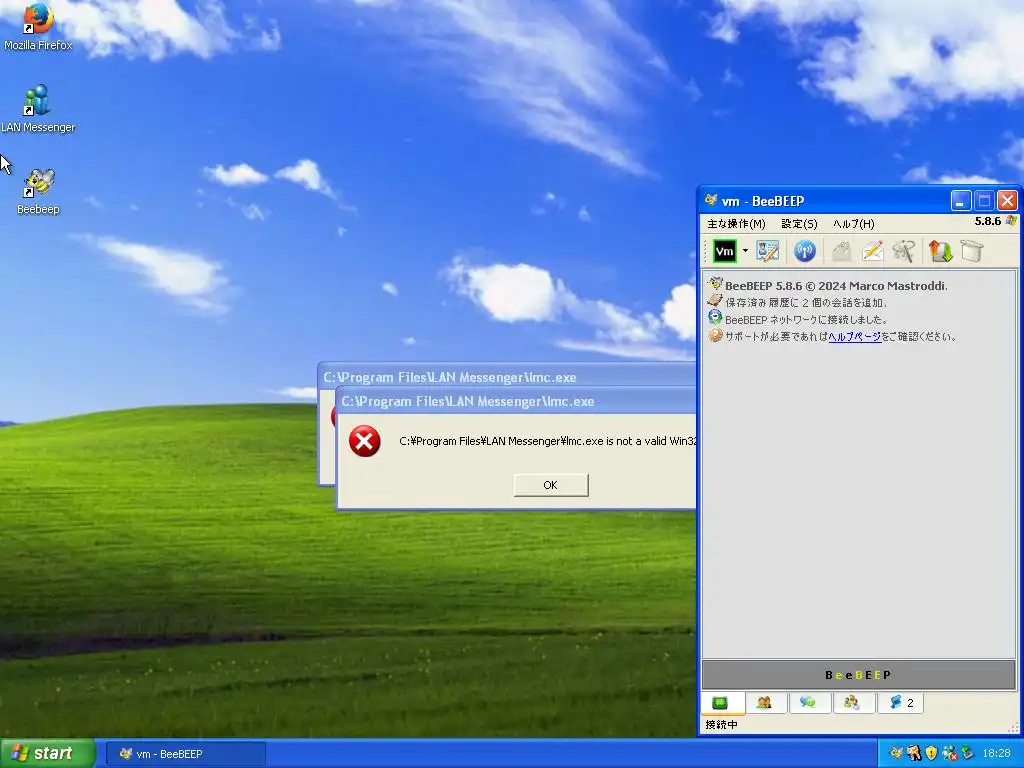Click the vm - BeeBEEP taskbar button
The image size is (1024, 768).
pyautogui.click(x=185, y=754)
